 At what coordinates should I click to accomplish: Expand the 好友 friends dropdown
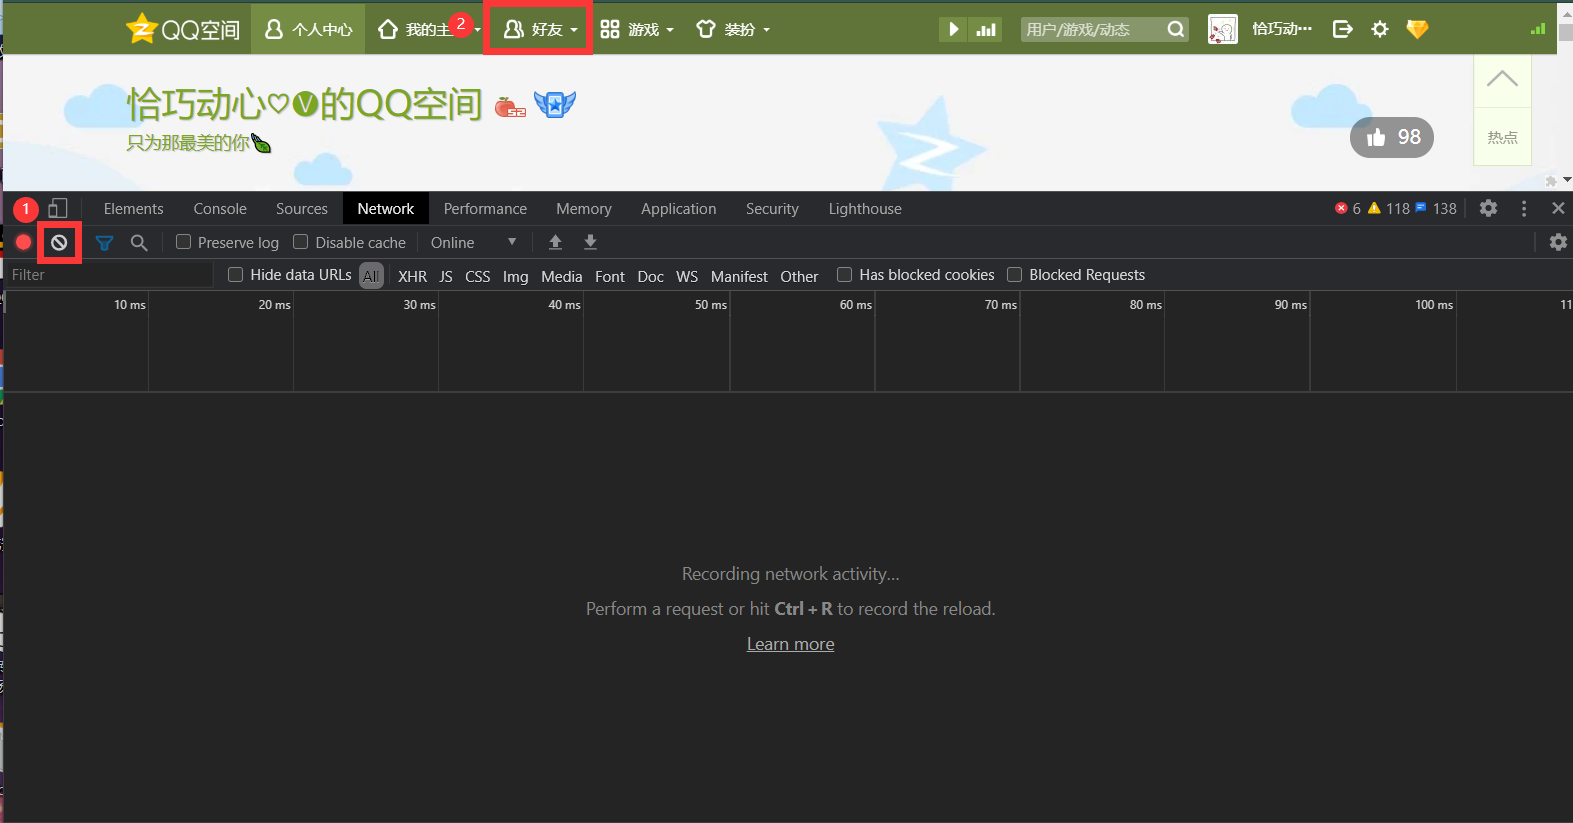point(540,29)
